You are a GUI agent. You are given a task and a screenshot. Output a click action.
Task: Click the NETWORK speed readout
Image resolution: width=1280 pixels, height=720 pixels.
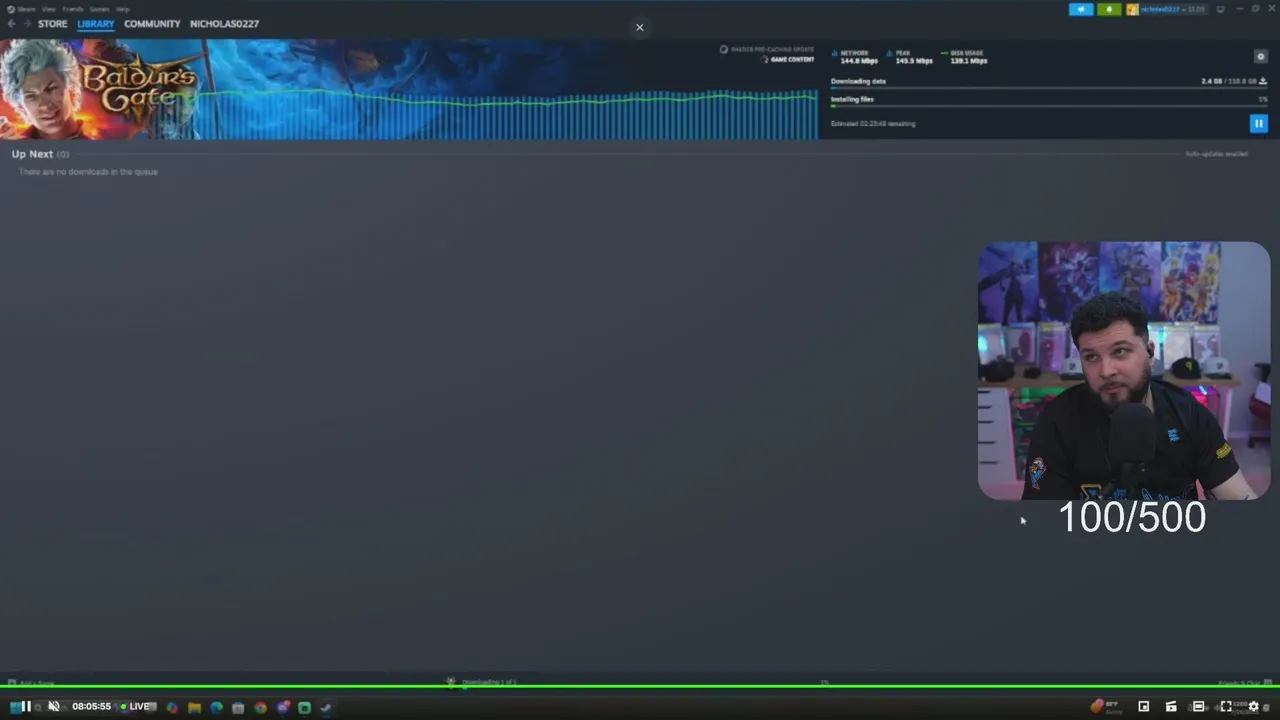coord(857,57)
